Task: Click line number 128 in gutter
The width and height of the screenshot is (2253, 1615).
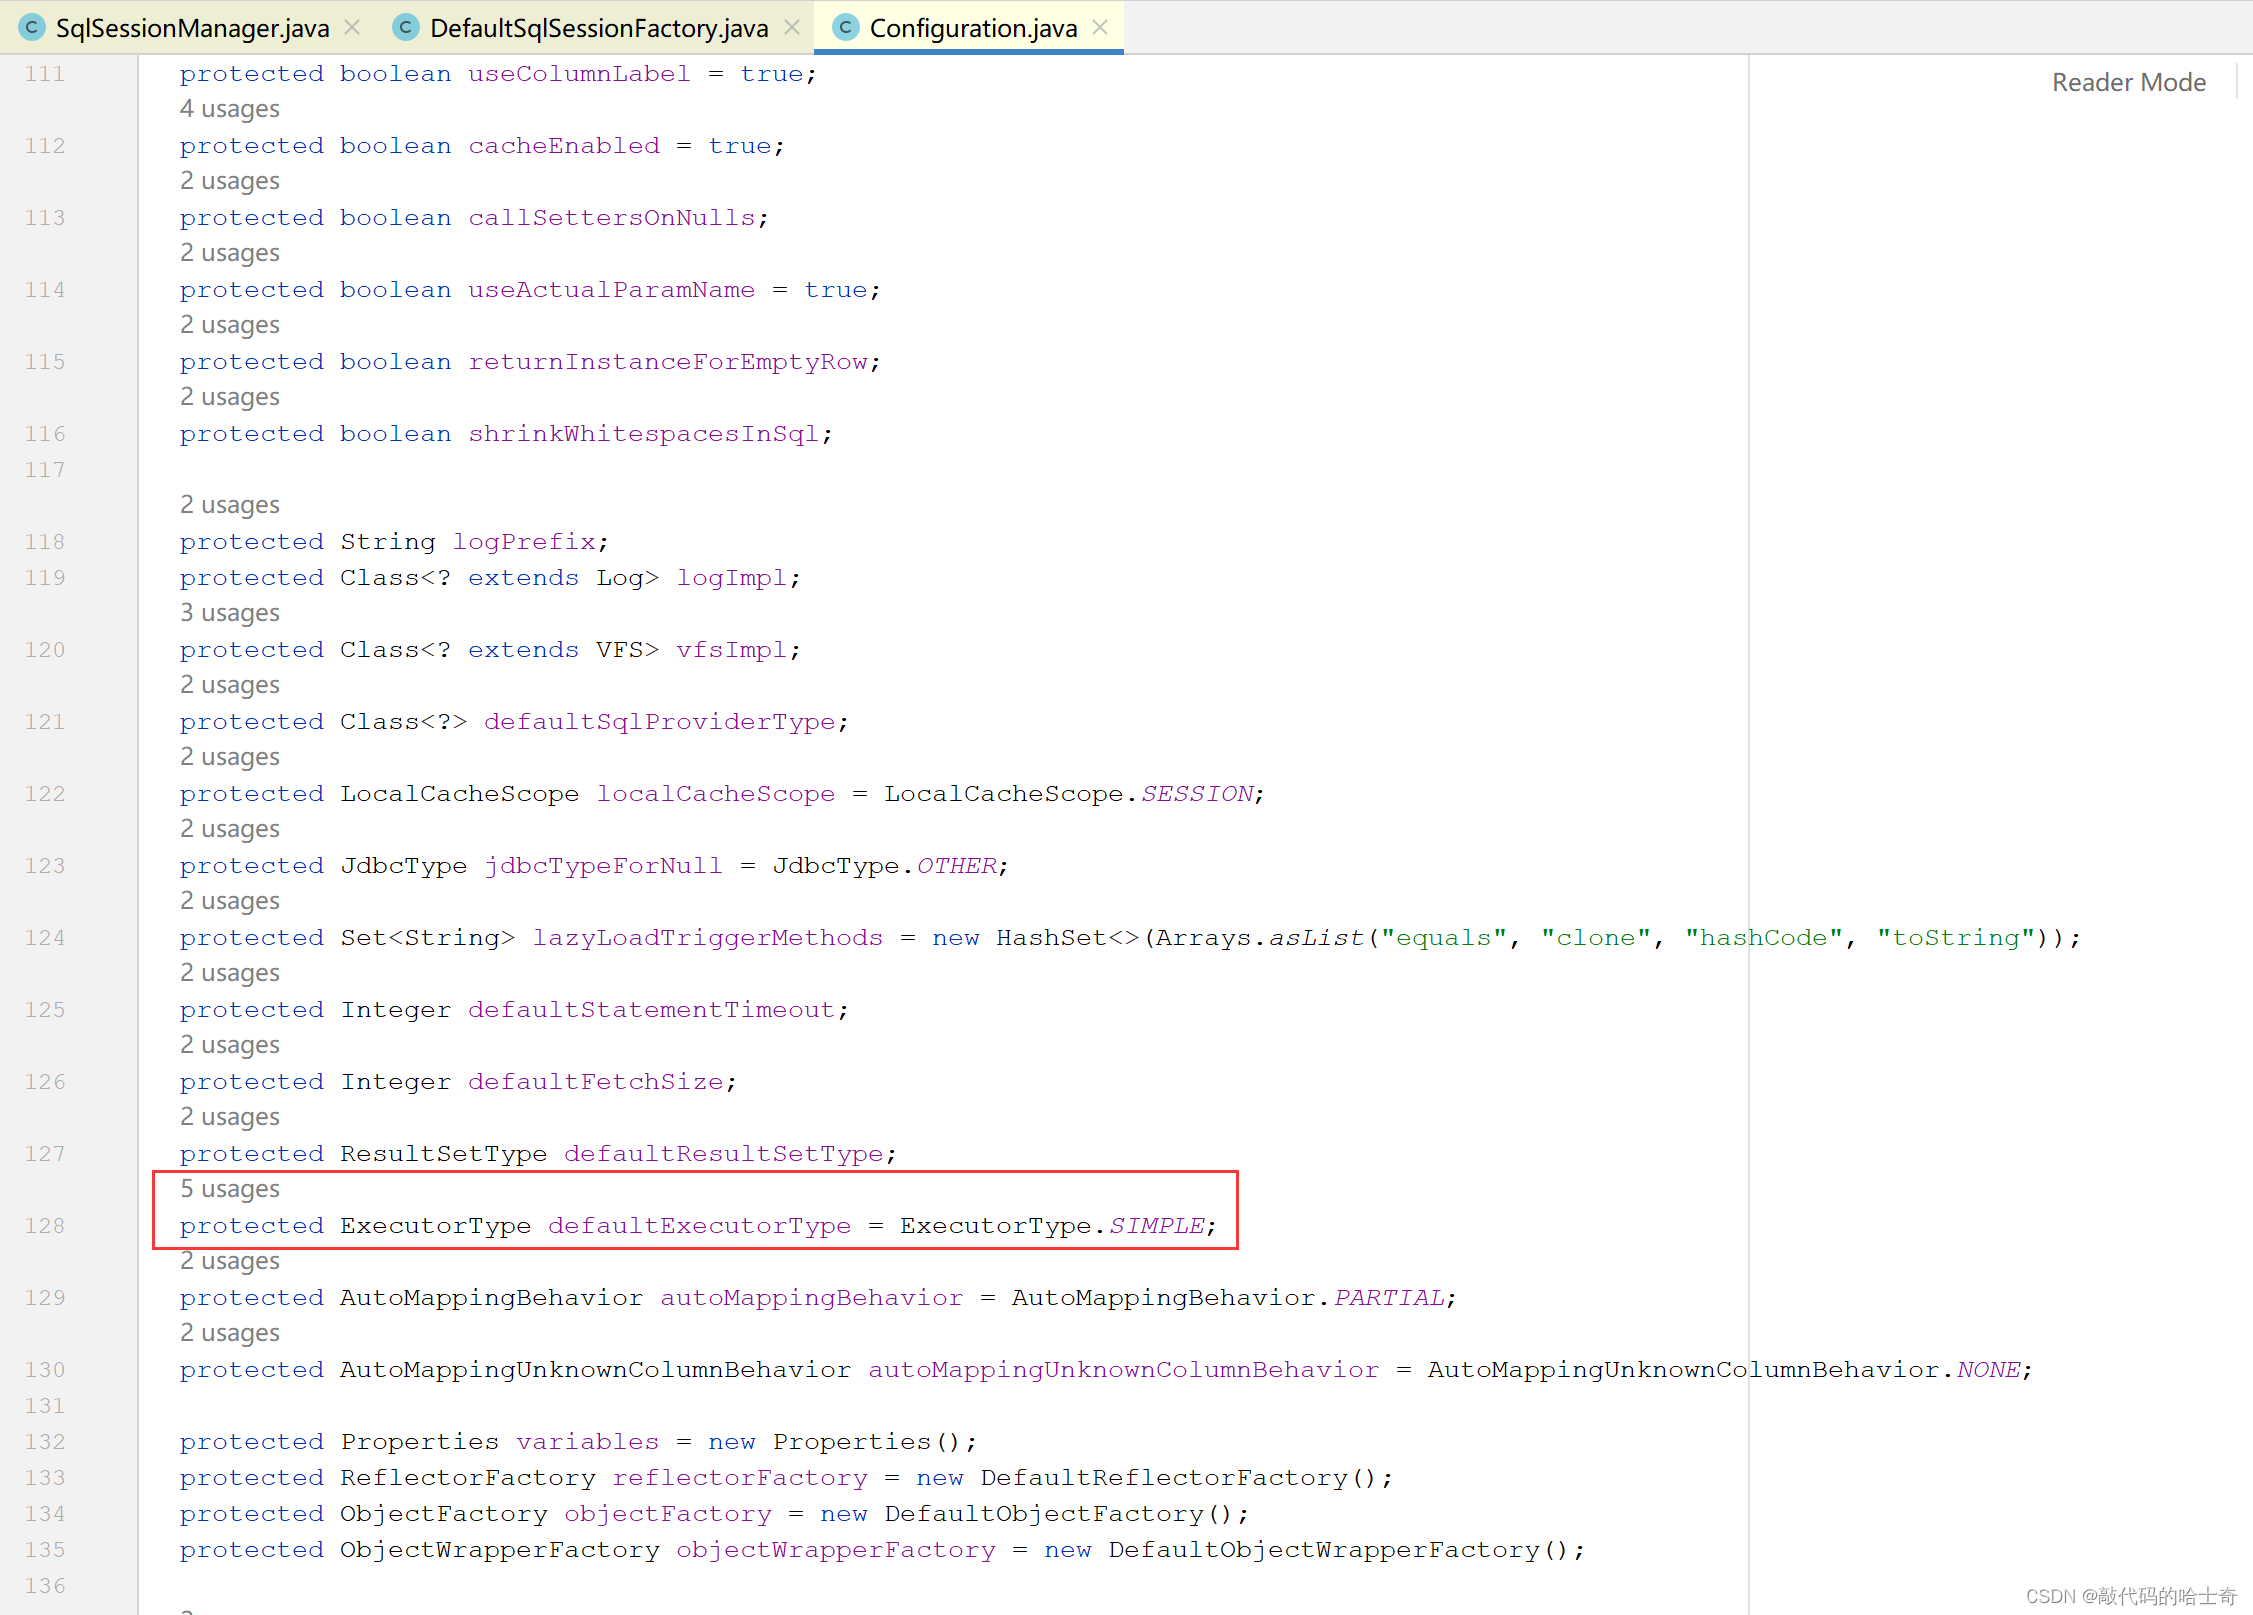Action: pyautogui.click(x=45, y=1226)
